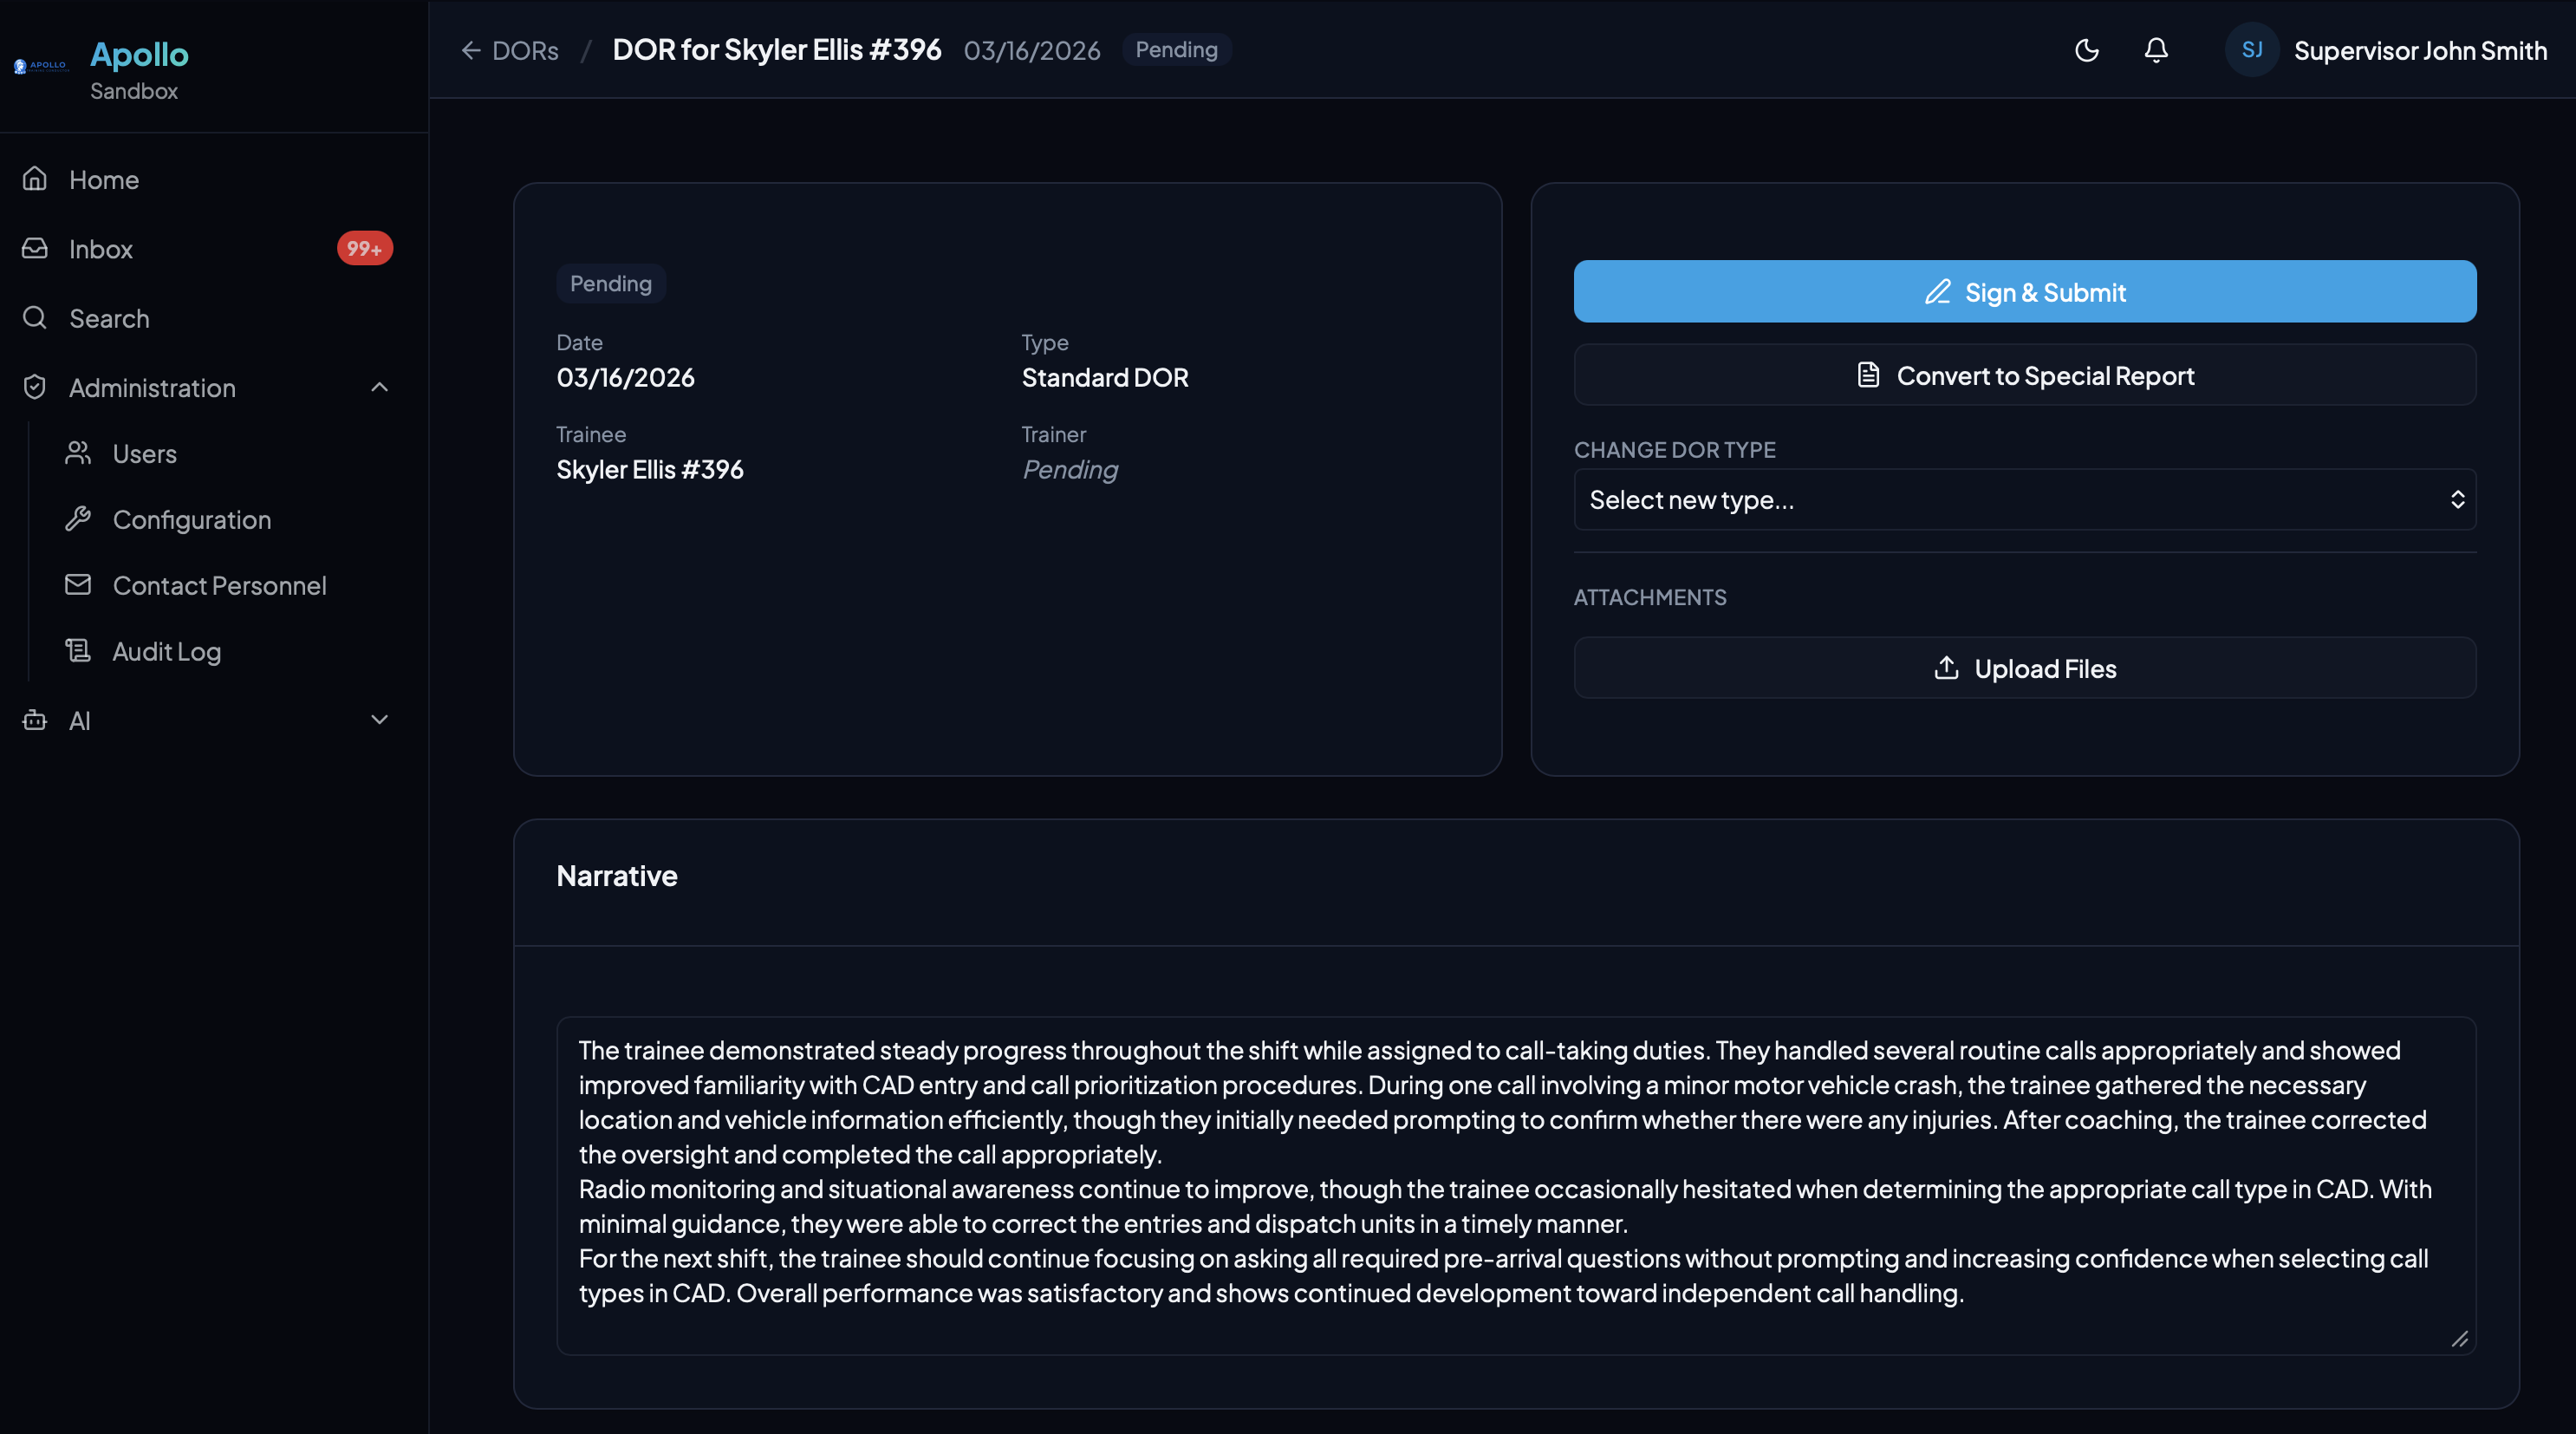Click the 99+ inbox badge

coord(364,248)
